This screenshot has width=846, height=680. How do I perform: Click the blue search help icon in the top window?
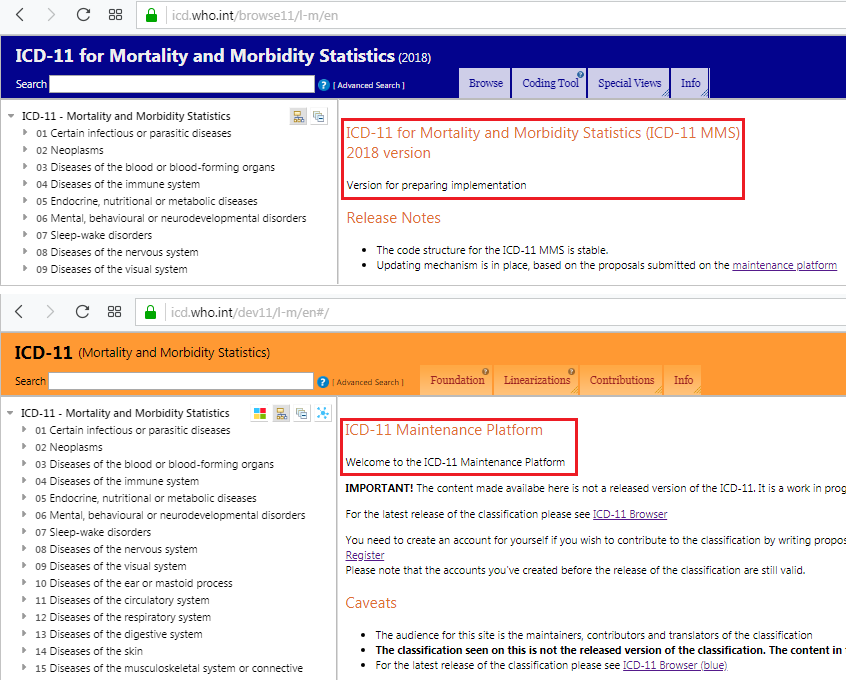point(324,85)
